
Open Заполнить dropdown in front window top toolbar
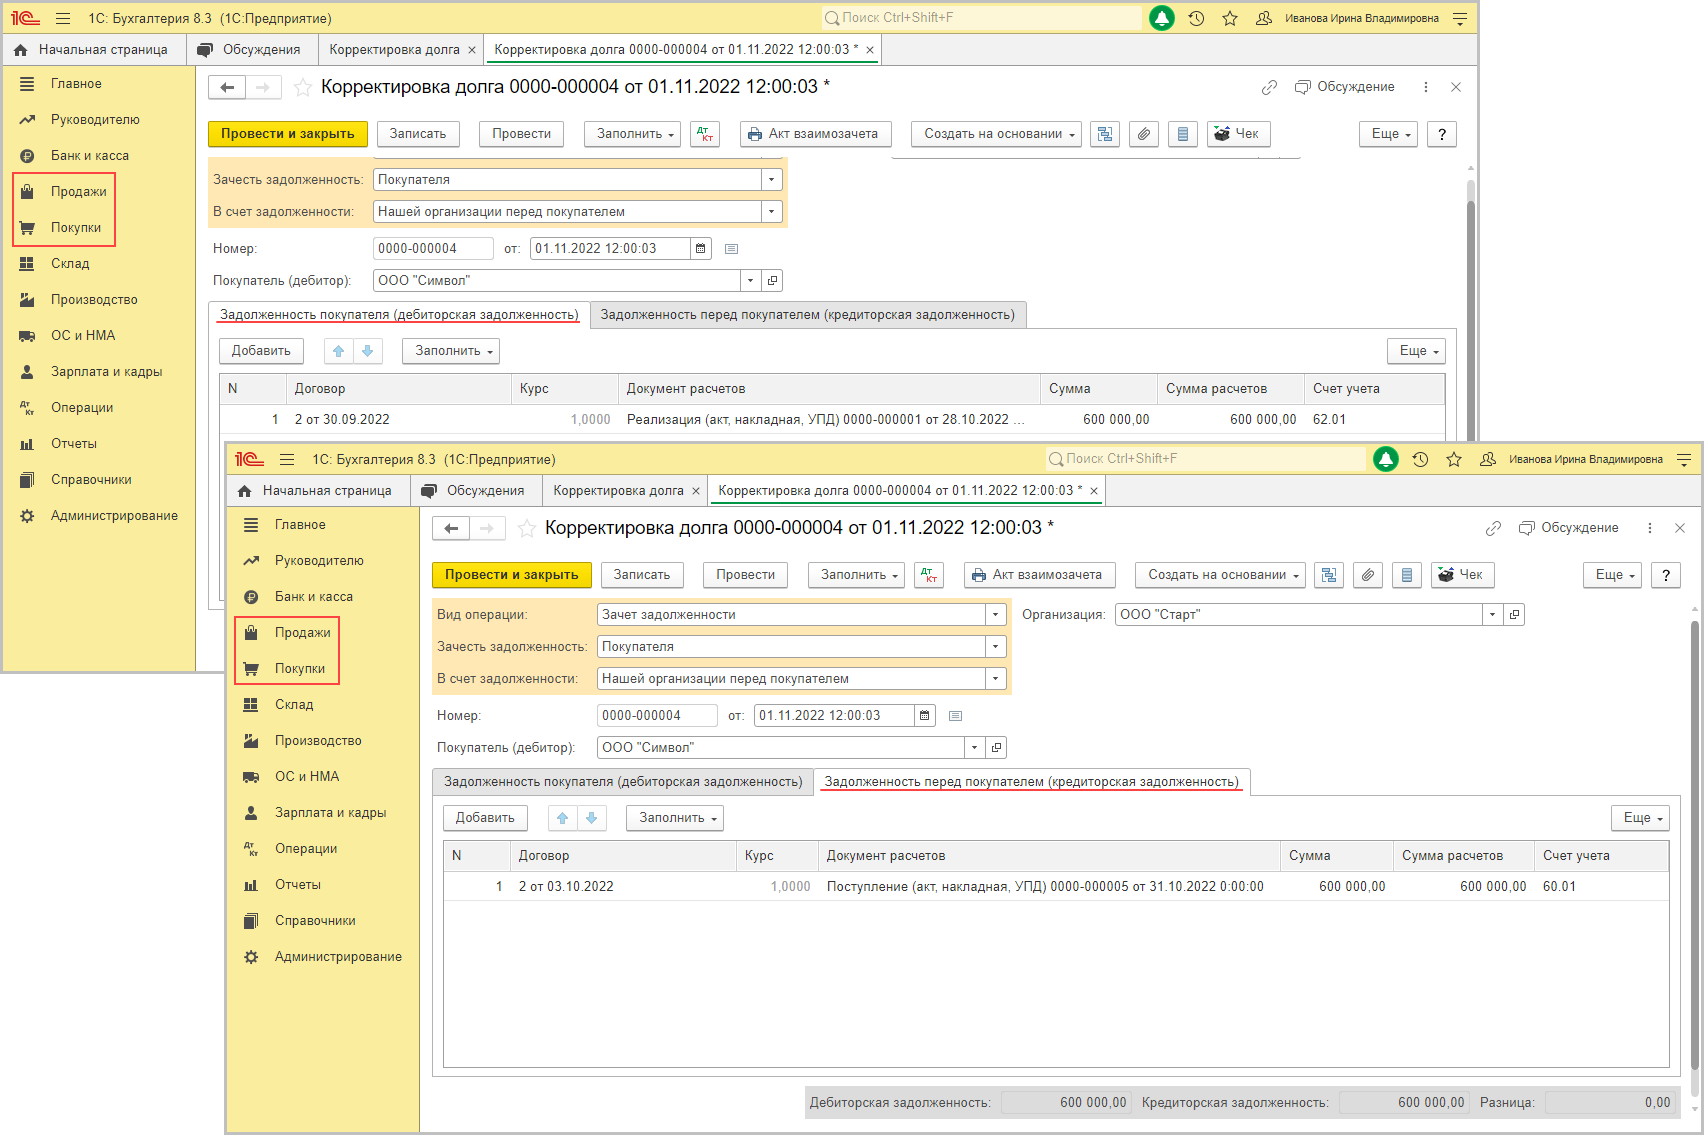click(x=857, y=575)
